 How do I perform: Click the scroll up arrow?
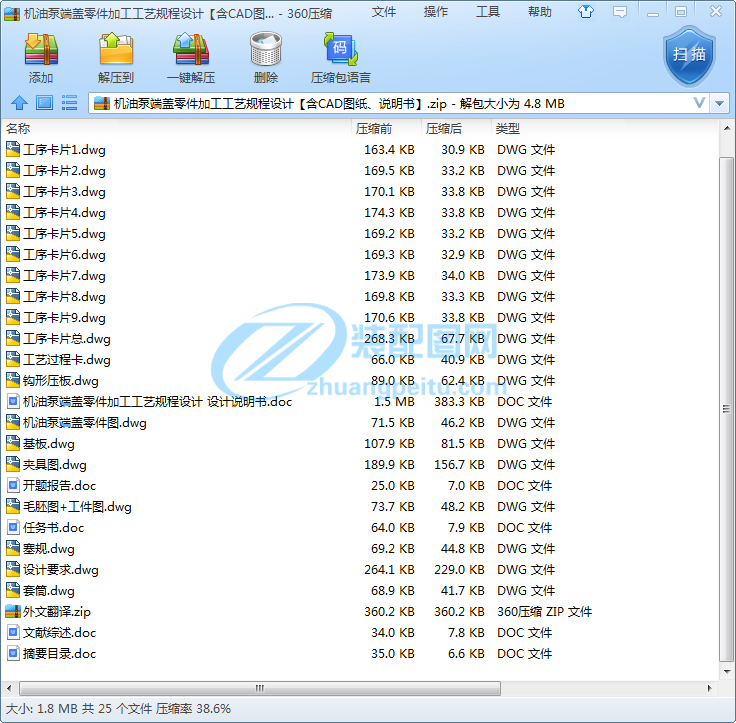pyautogui.click(x=727, y=128)
